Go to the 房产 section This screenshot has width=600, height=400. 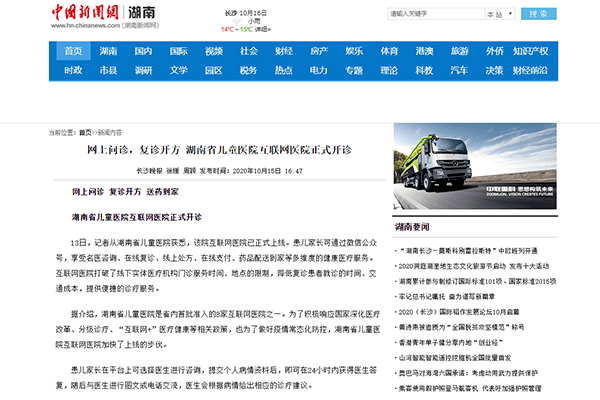click(x=319, y=51)
